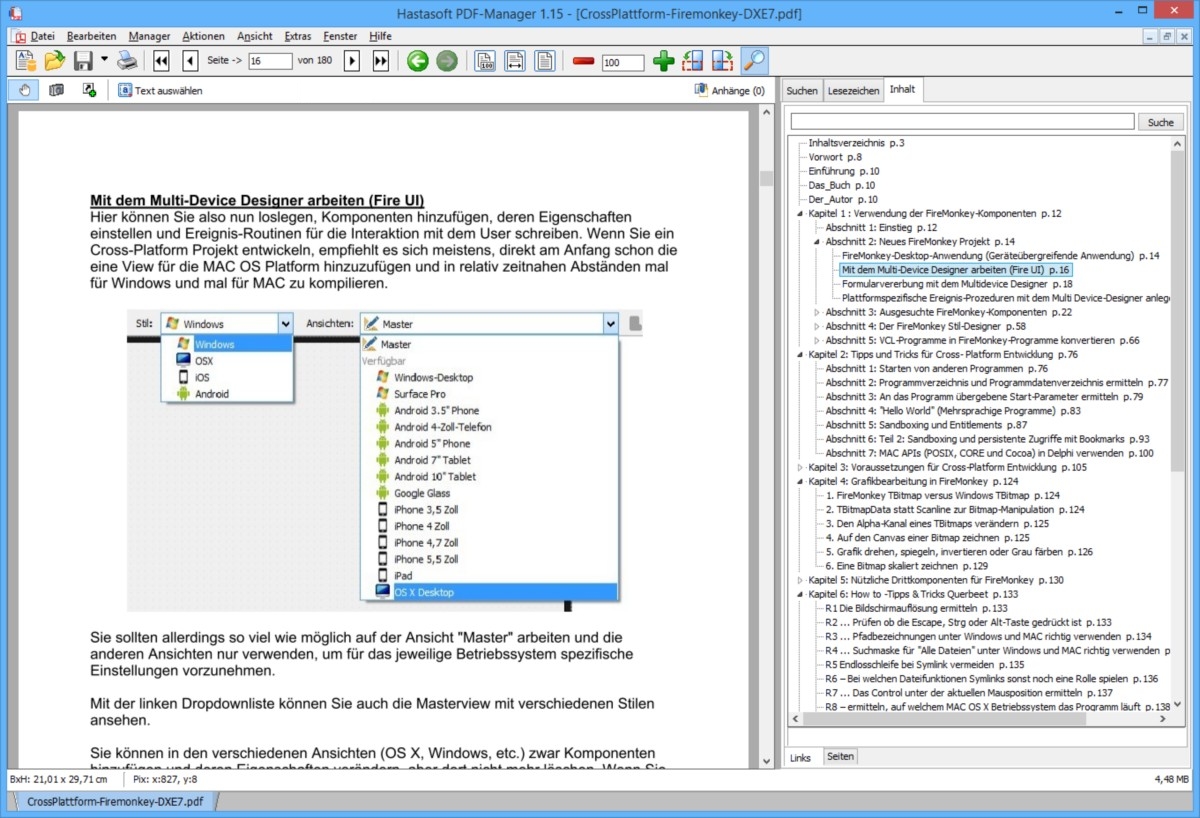Screen dimensions: 1200x818
Task: Expand Abschnitt 5: VCL-Programme konvertieren
Action: click(x=817, y=340)
